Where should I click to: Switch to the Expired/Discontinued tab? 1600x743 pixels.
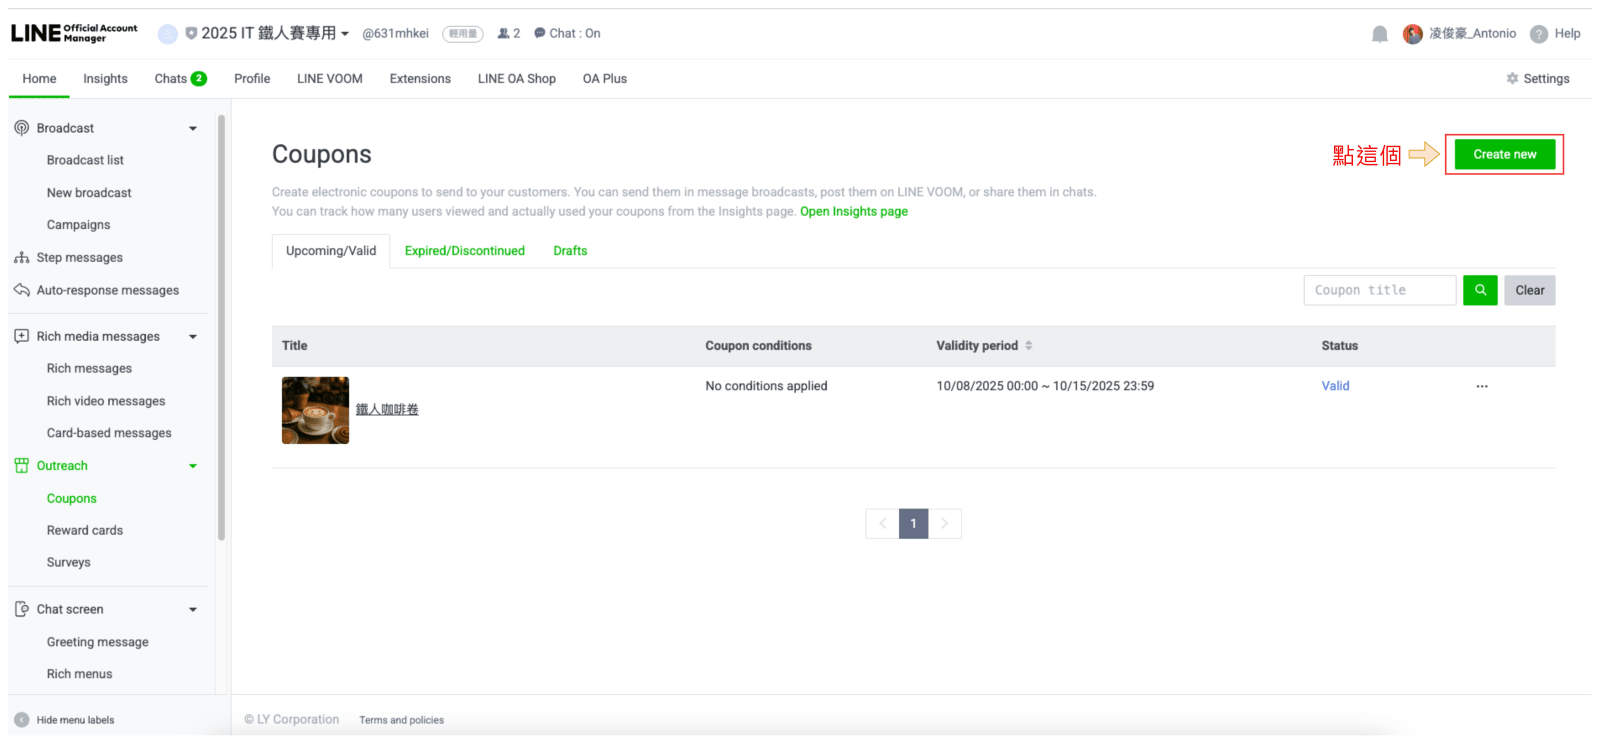tap(465, 251)
